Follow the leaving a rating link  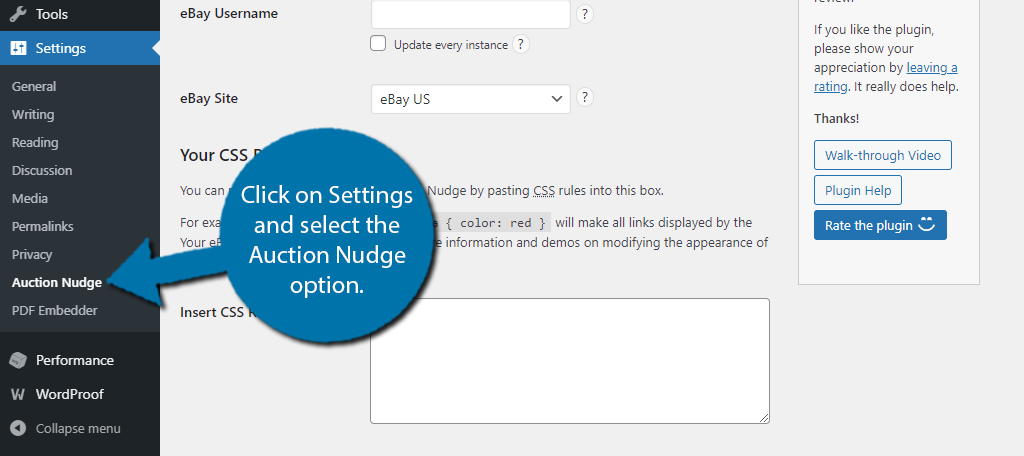[886, 76]
